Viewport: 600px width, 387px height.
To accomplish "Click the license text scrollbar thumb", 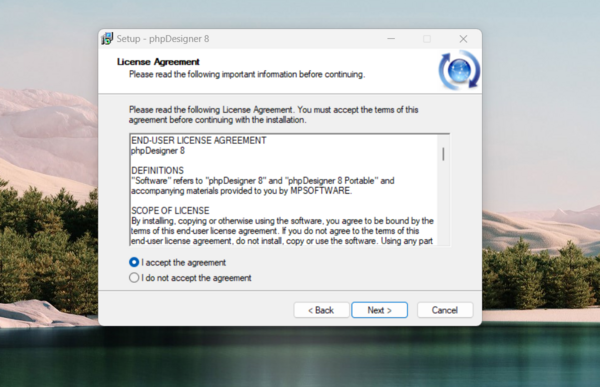I will pos(443,154).
